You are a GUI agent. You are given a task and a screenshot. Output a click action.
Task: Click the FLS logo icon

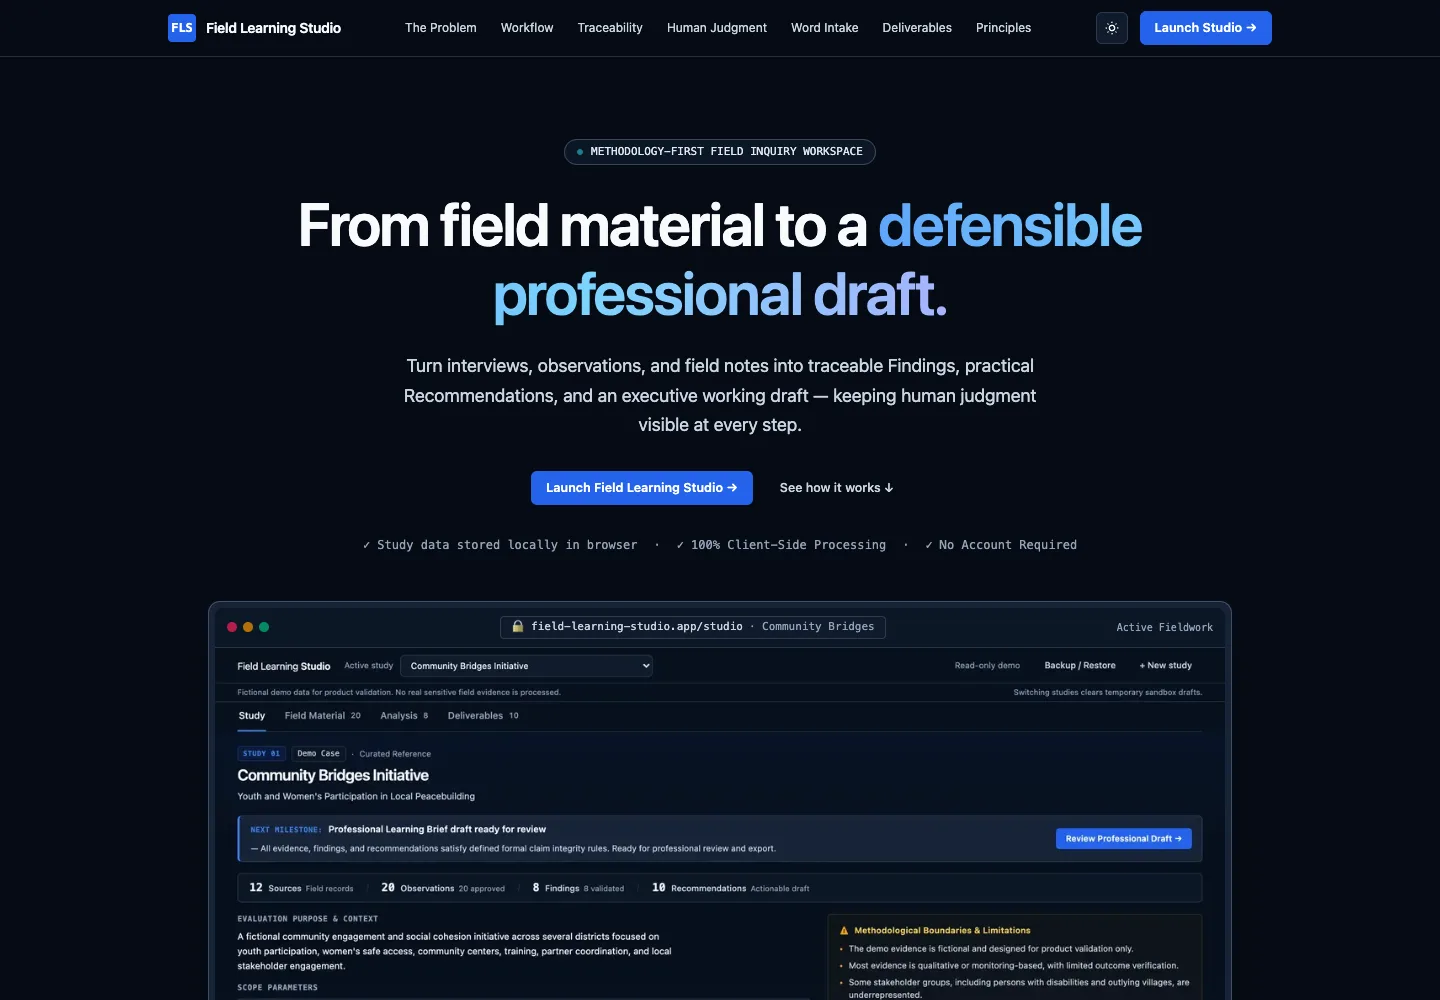182,28
